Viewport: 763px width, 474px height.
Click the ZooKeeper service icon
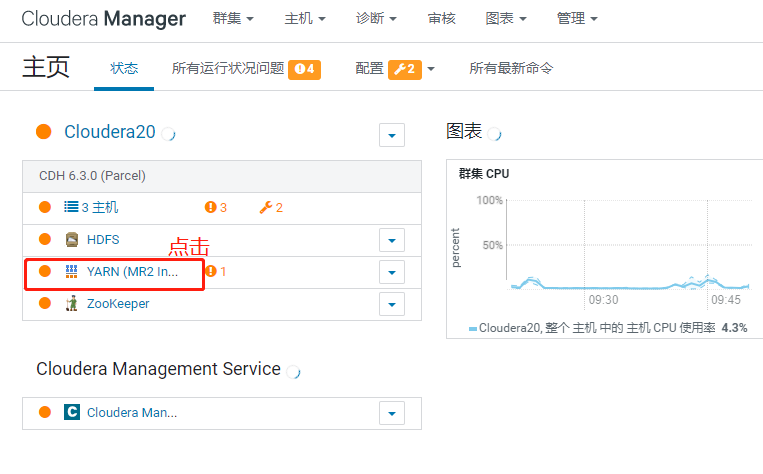[x=72, y=303]
